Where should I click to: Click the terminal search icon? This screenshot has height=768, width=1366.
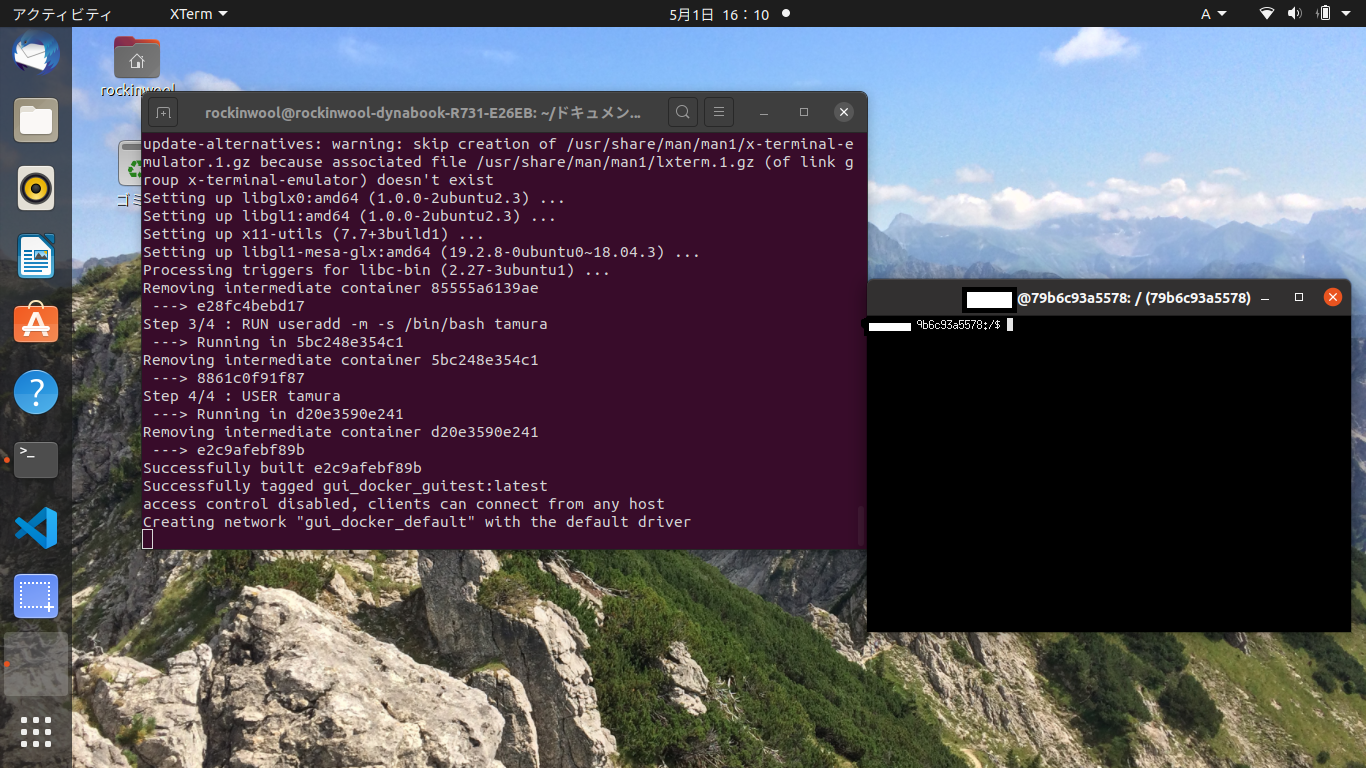682,112
